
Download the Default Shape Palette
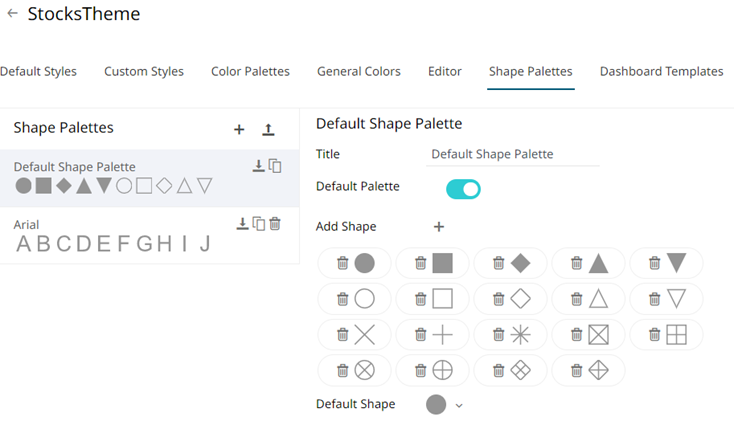(258, 166)
